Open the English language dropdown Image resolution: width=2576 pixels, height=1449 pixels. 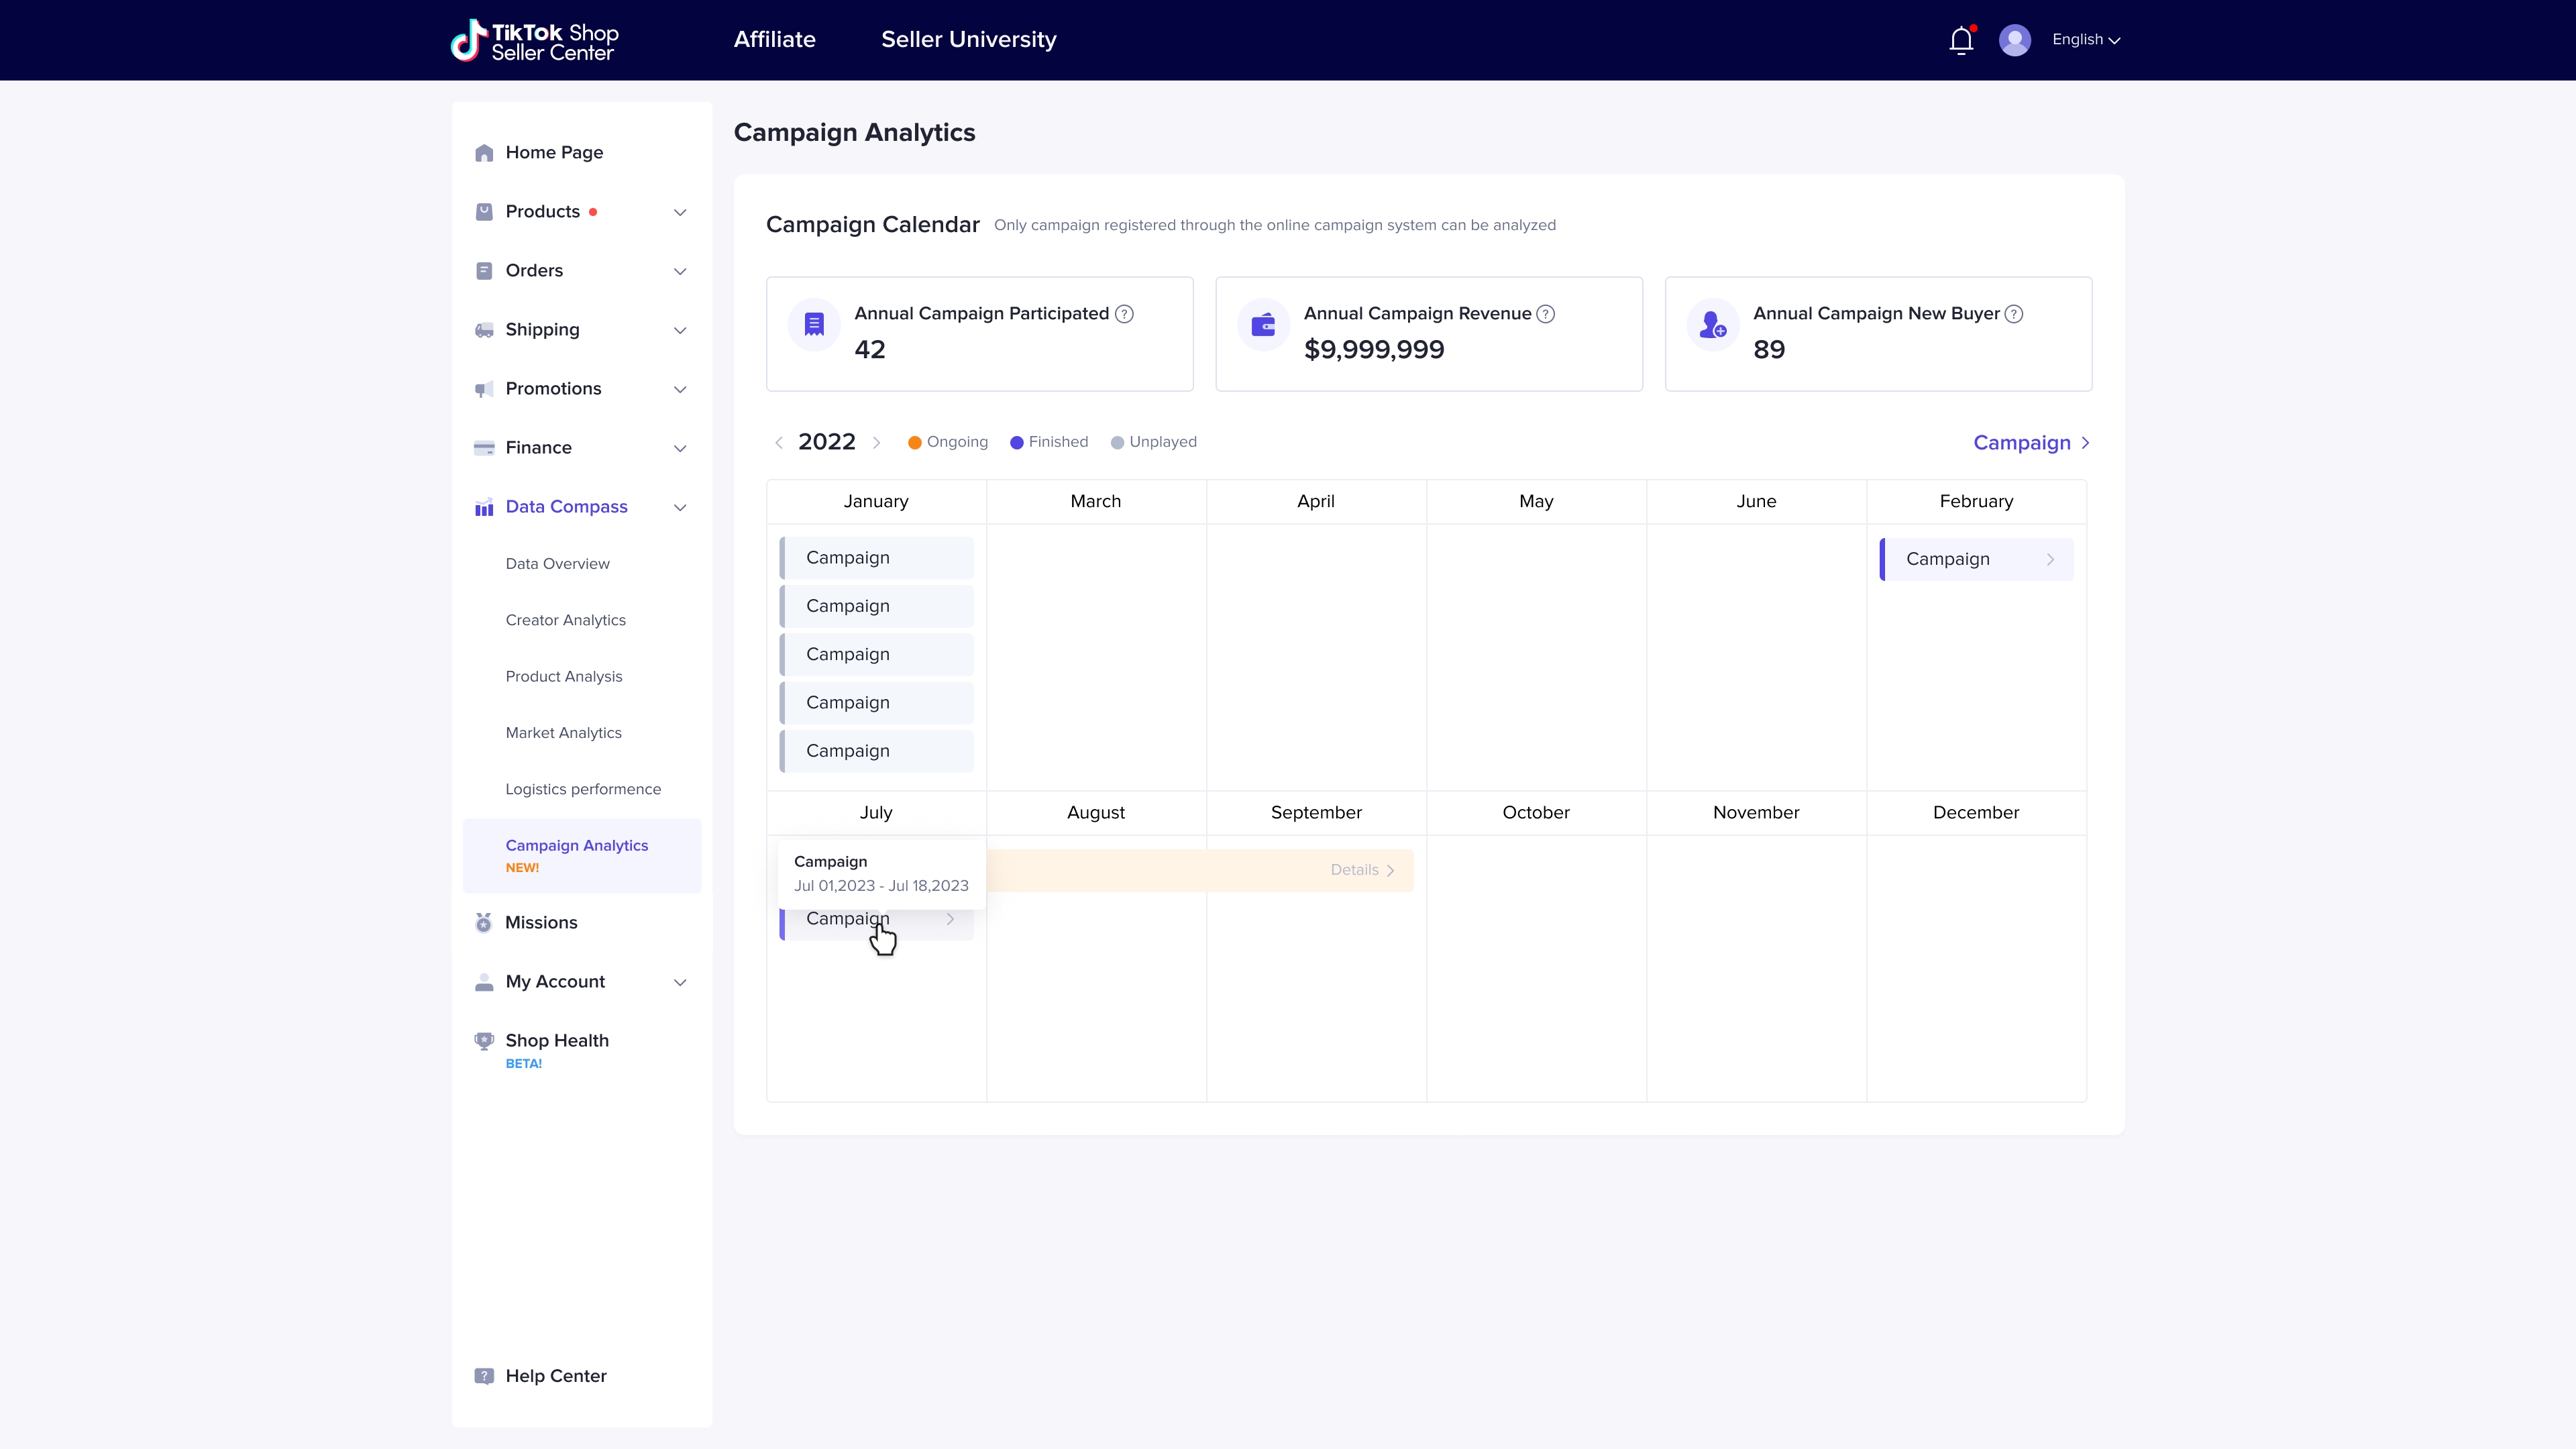(x=2085, y=40)
